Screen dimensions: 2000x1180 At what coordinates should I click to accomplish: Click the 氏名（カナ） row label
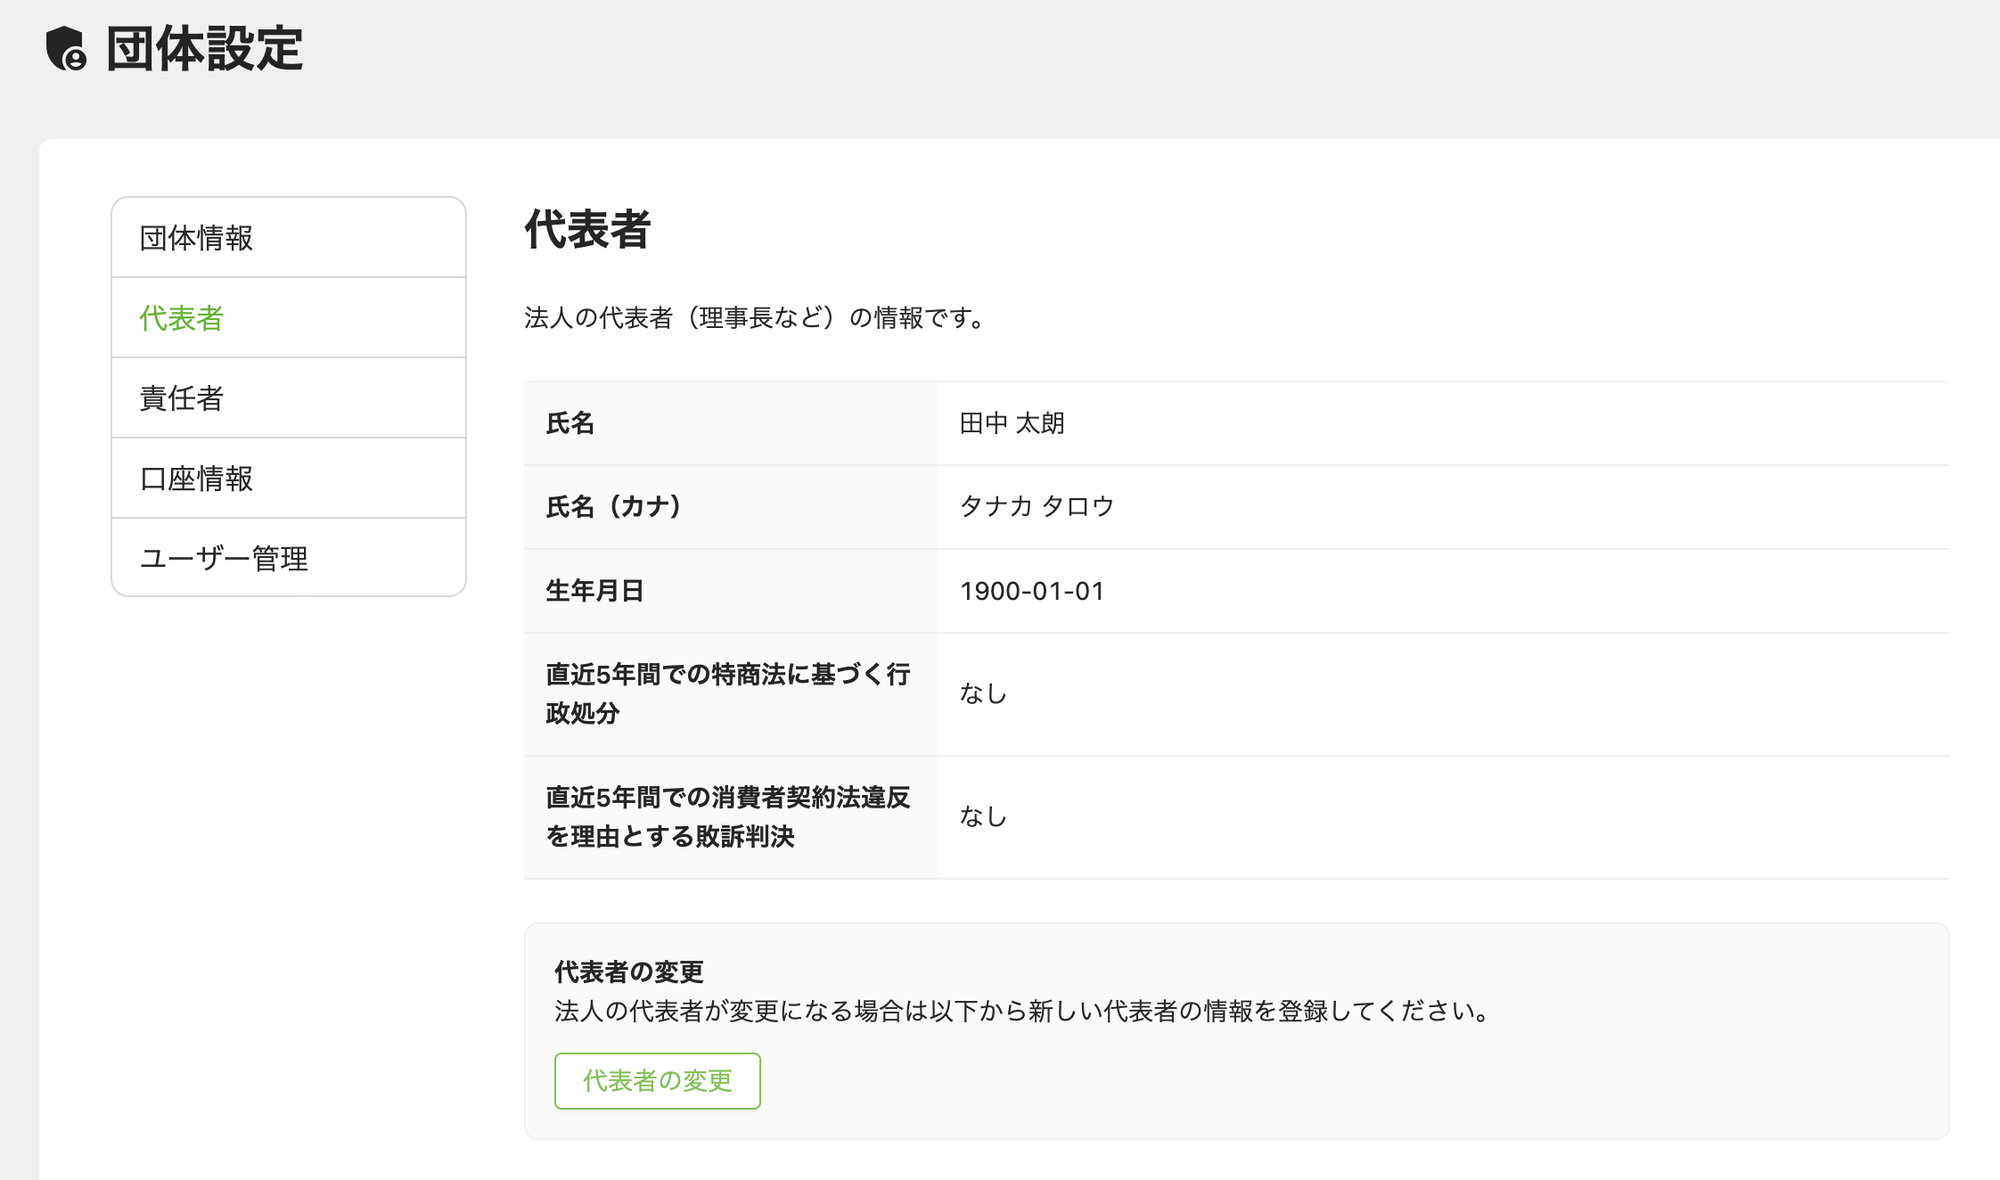click(614, 506)
